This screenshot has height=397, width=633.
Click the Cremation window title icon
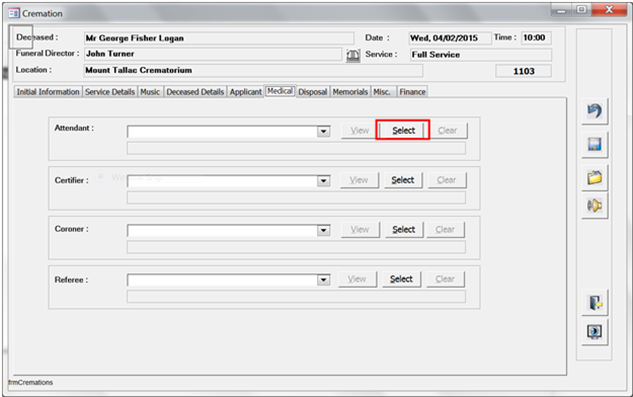tap(14, 13)
